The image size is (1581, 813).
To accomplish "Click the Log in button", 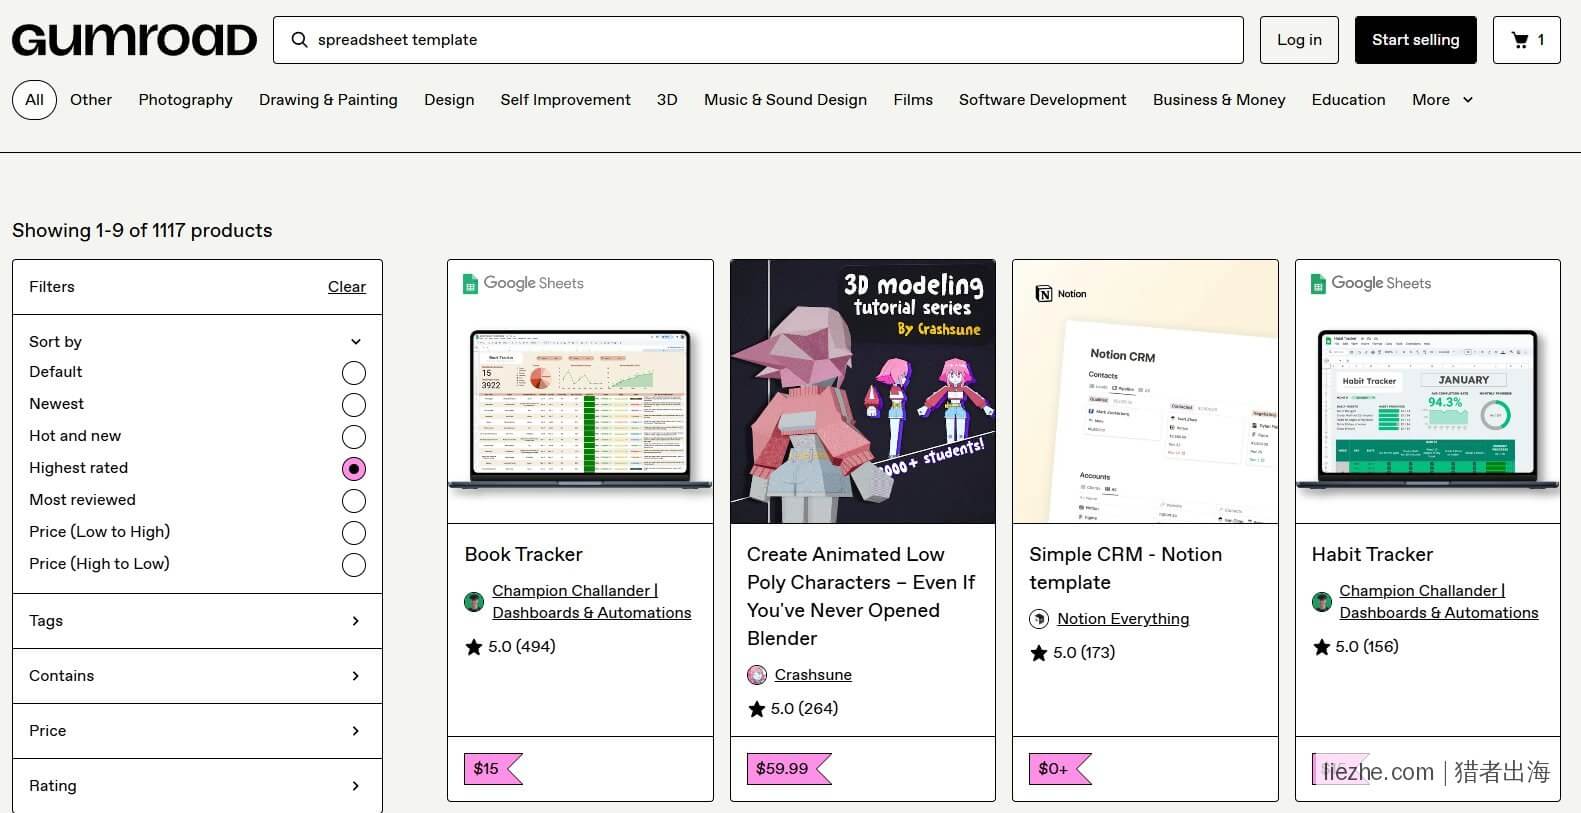I will (x=1299, y=40).
